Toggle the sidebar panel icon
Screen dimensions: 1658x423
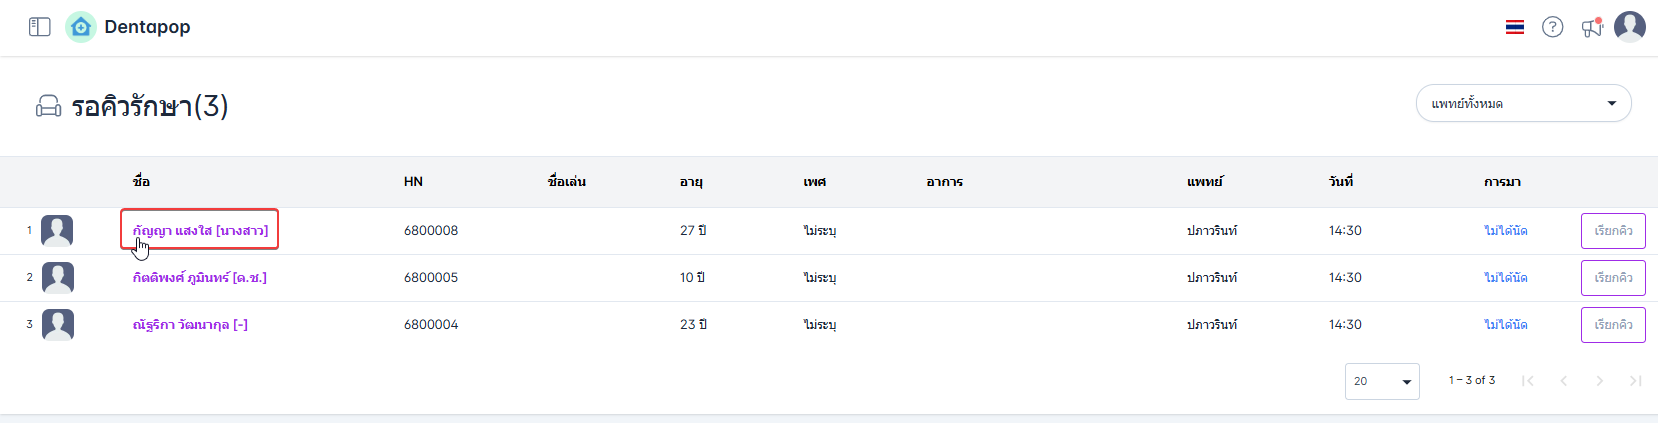tap(40, 27)
